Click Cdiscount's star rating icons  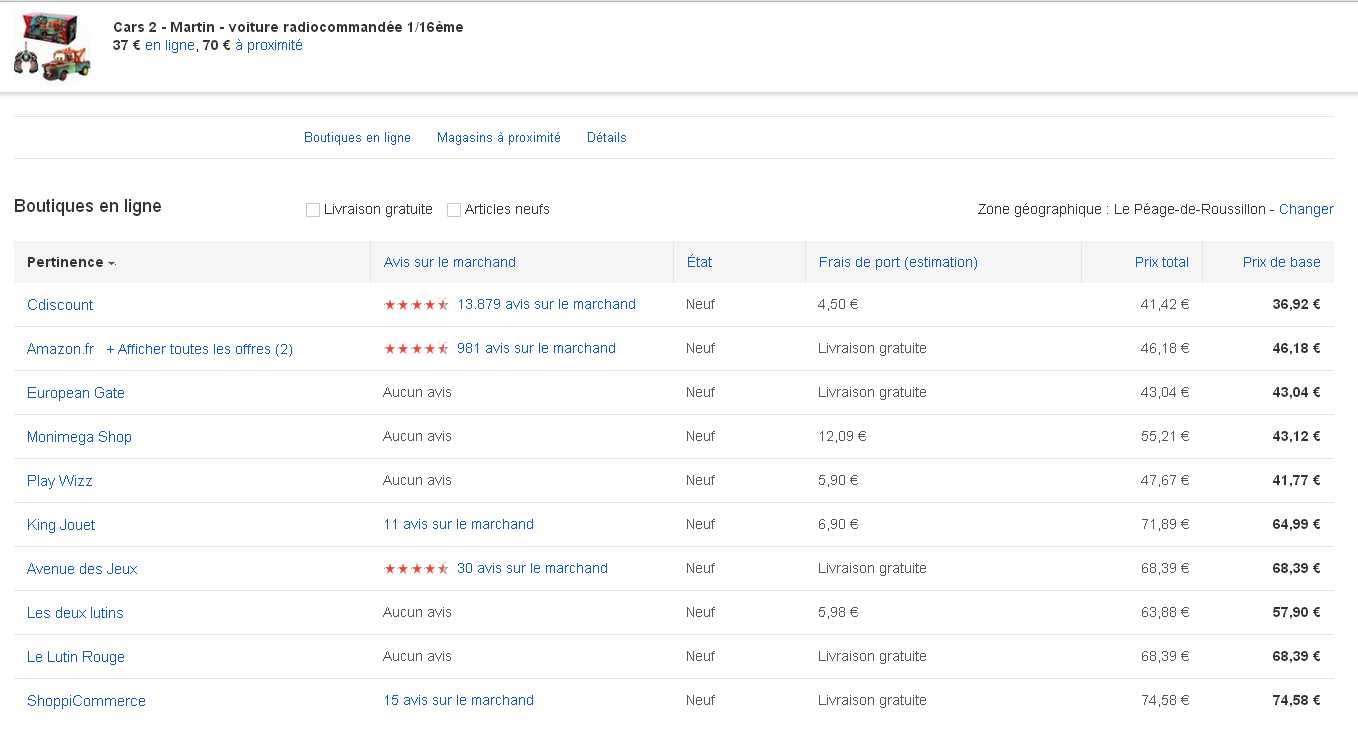coord(416,305)
